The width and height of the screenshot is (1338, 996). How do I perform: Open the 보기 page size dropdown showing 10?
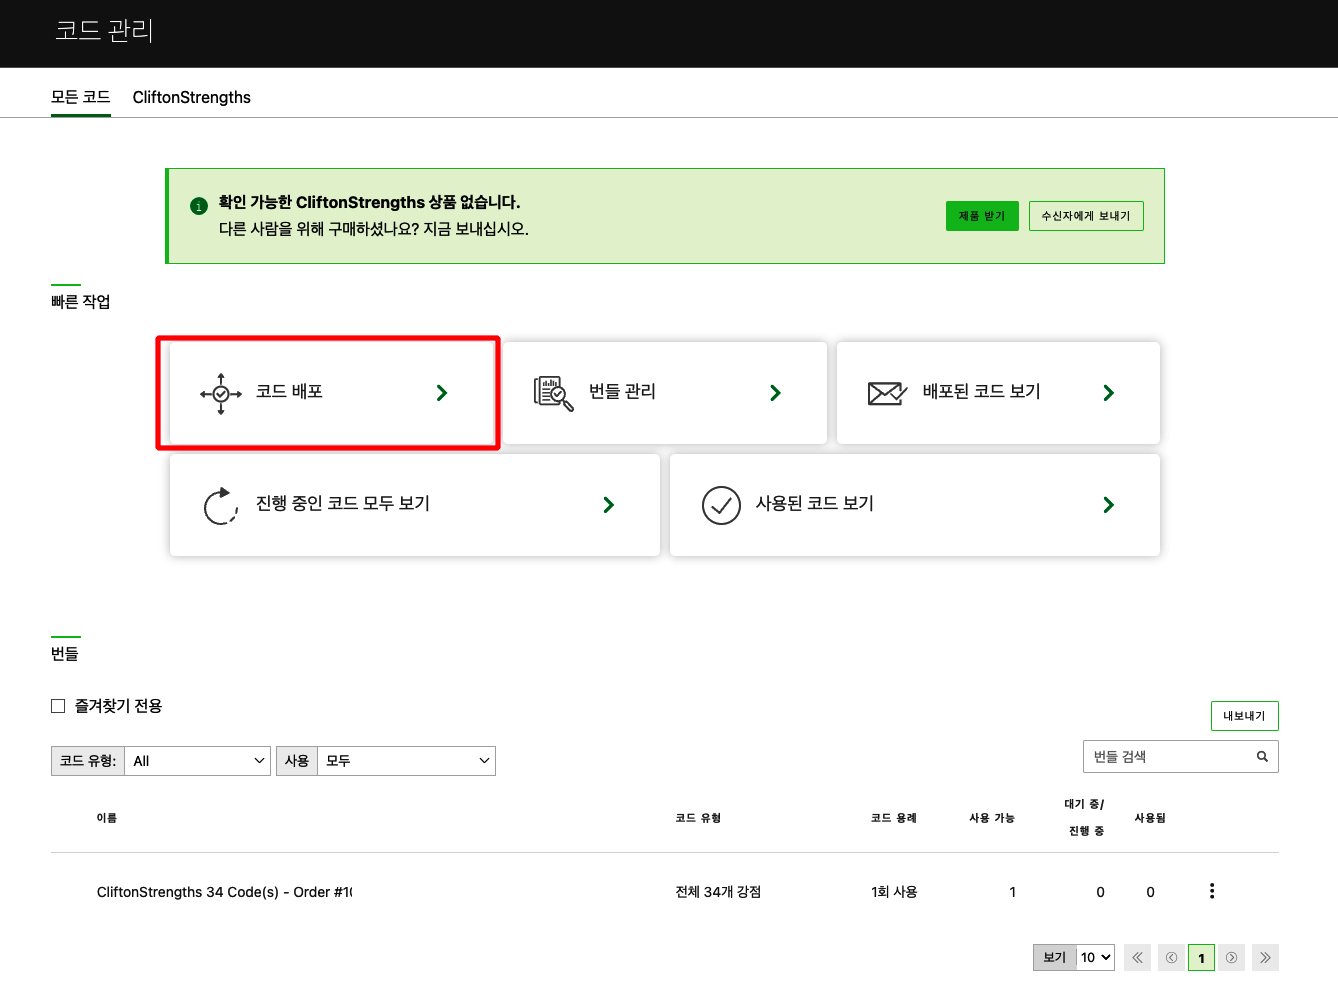[1096, 958]
